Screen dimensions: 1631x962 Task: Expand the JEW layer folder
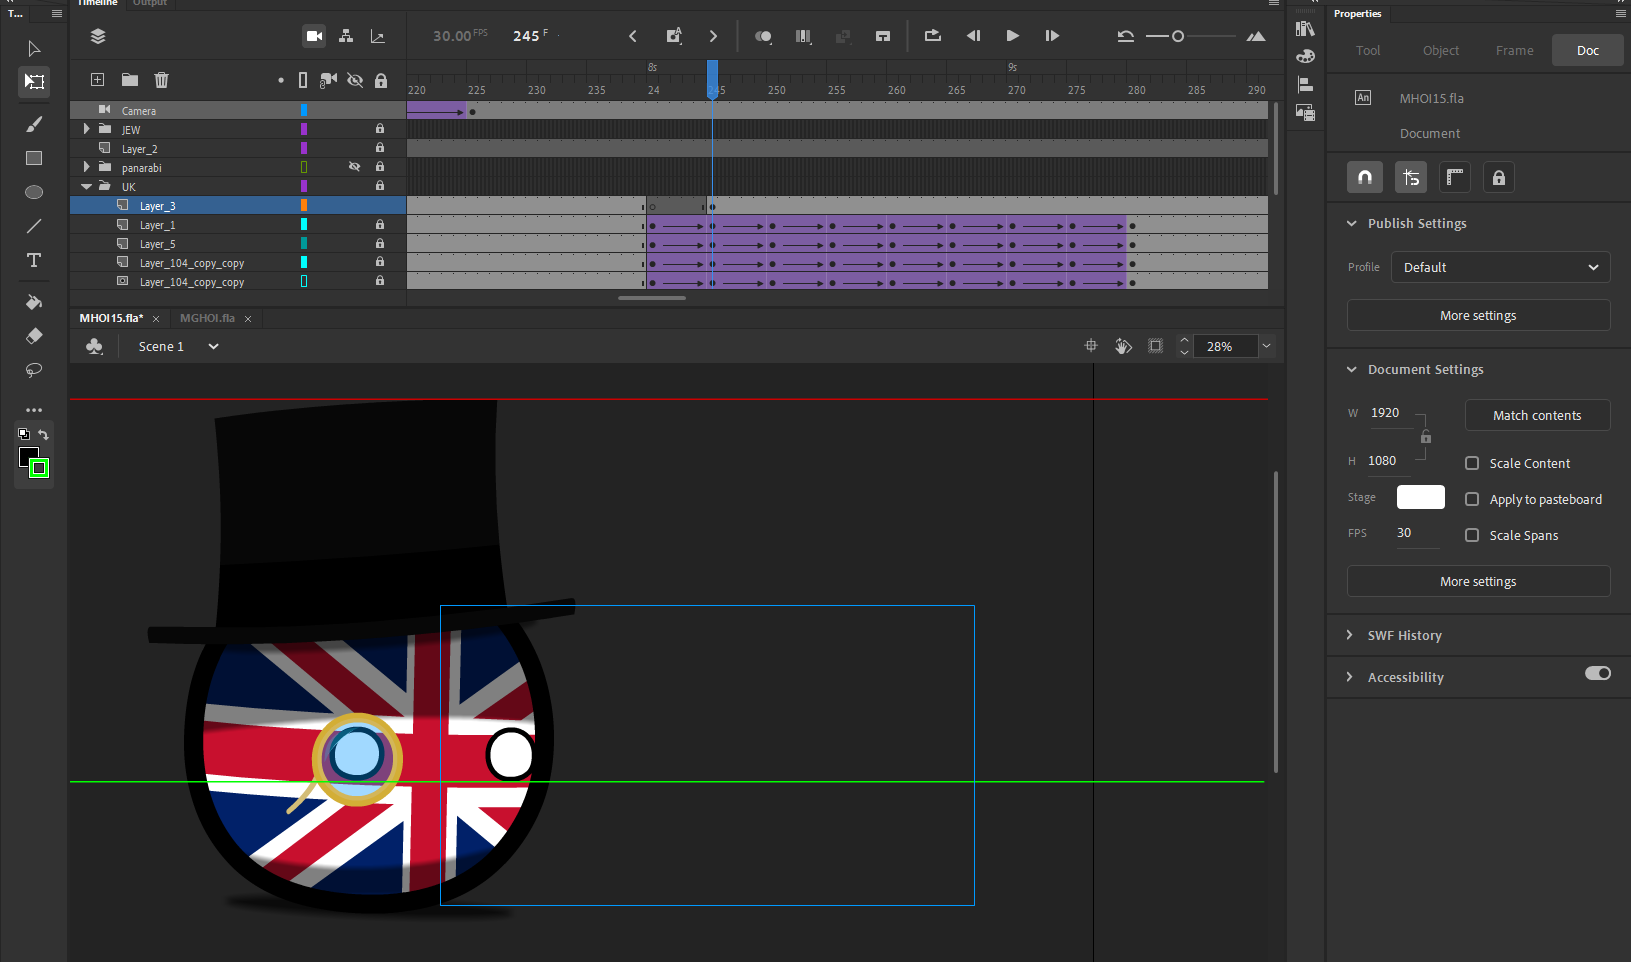click(87, 129)
